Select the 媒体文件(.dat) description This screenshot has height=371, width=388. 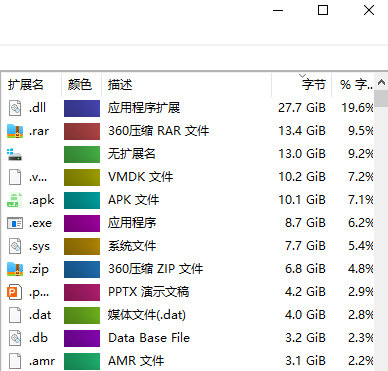147,315
